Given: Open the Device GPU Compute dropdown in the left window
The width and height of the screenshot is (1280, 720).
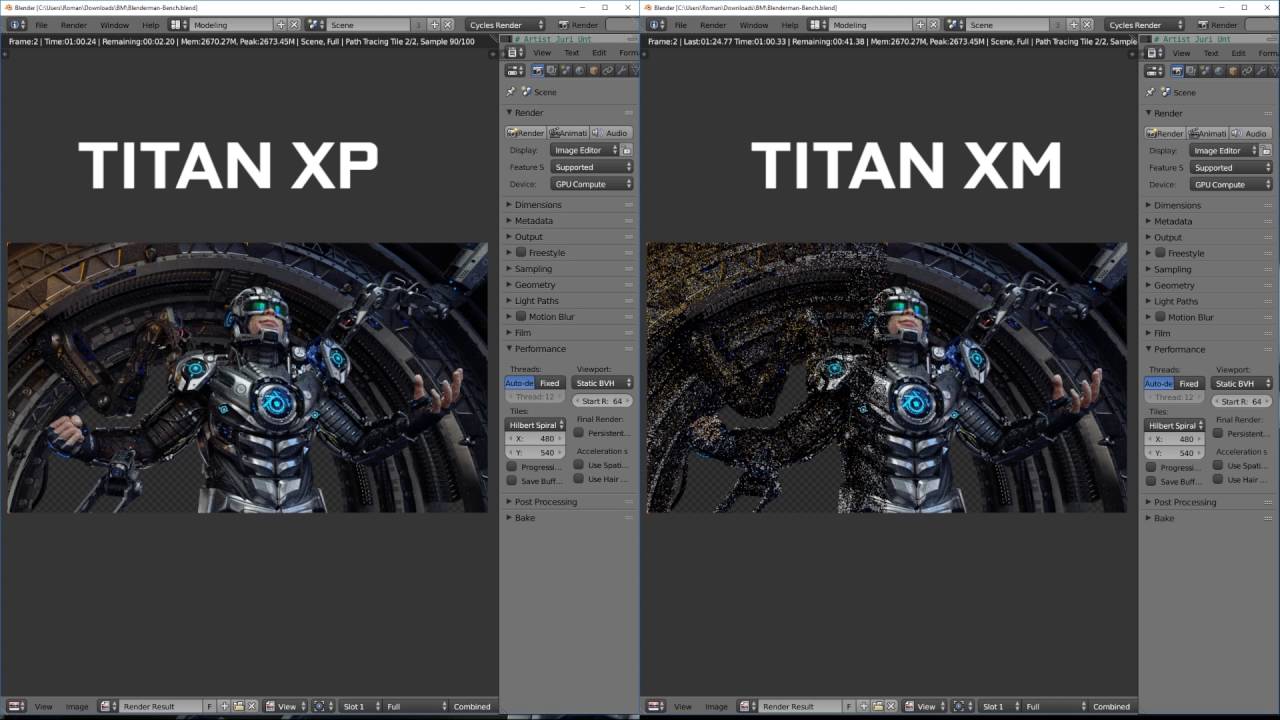Looking at the screenshot, I should coord(591,184).
